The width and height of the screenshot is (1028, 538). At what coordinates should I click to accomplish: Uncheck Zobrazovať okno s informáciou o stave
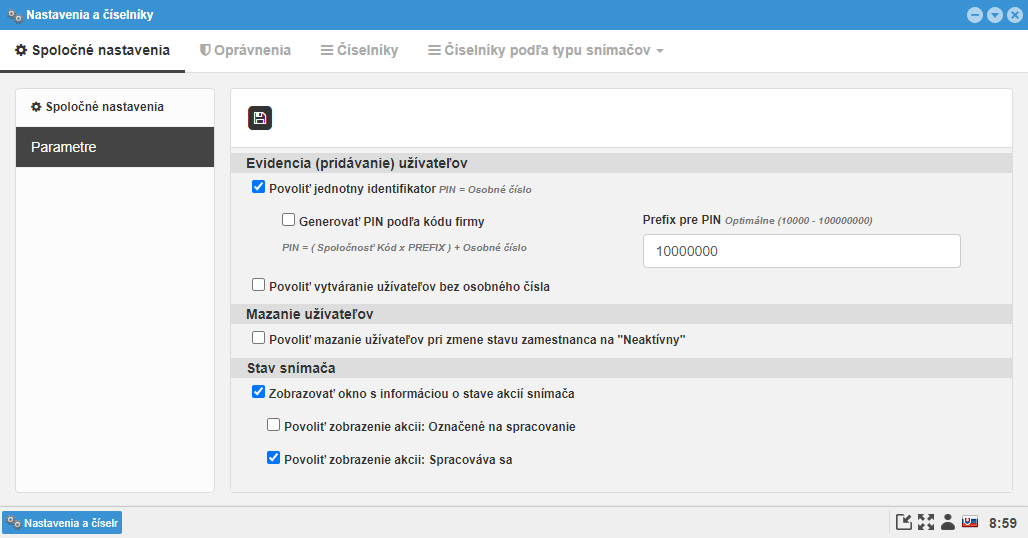pos(258,393)
